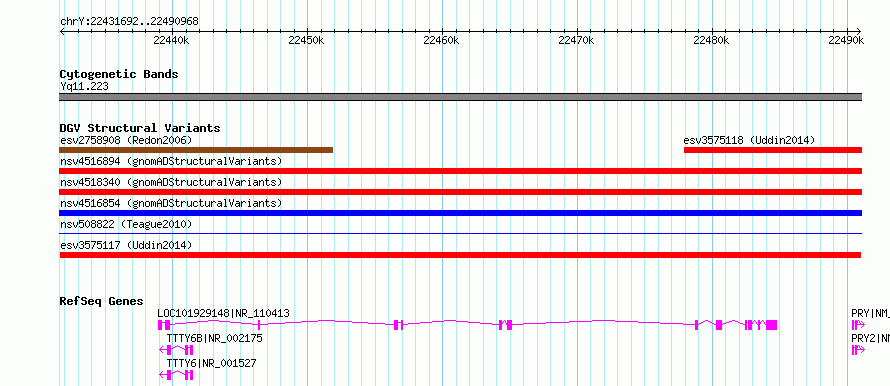Viewport: 890px width, 386px height.
Task: Click the Cytogenetic Bands track title
Action: tap(119, 74)
